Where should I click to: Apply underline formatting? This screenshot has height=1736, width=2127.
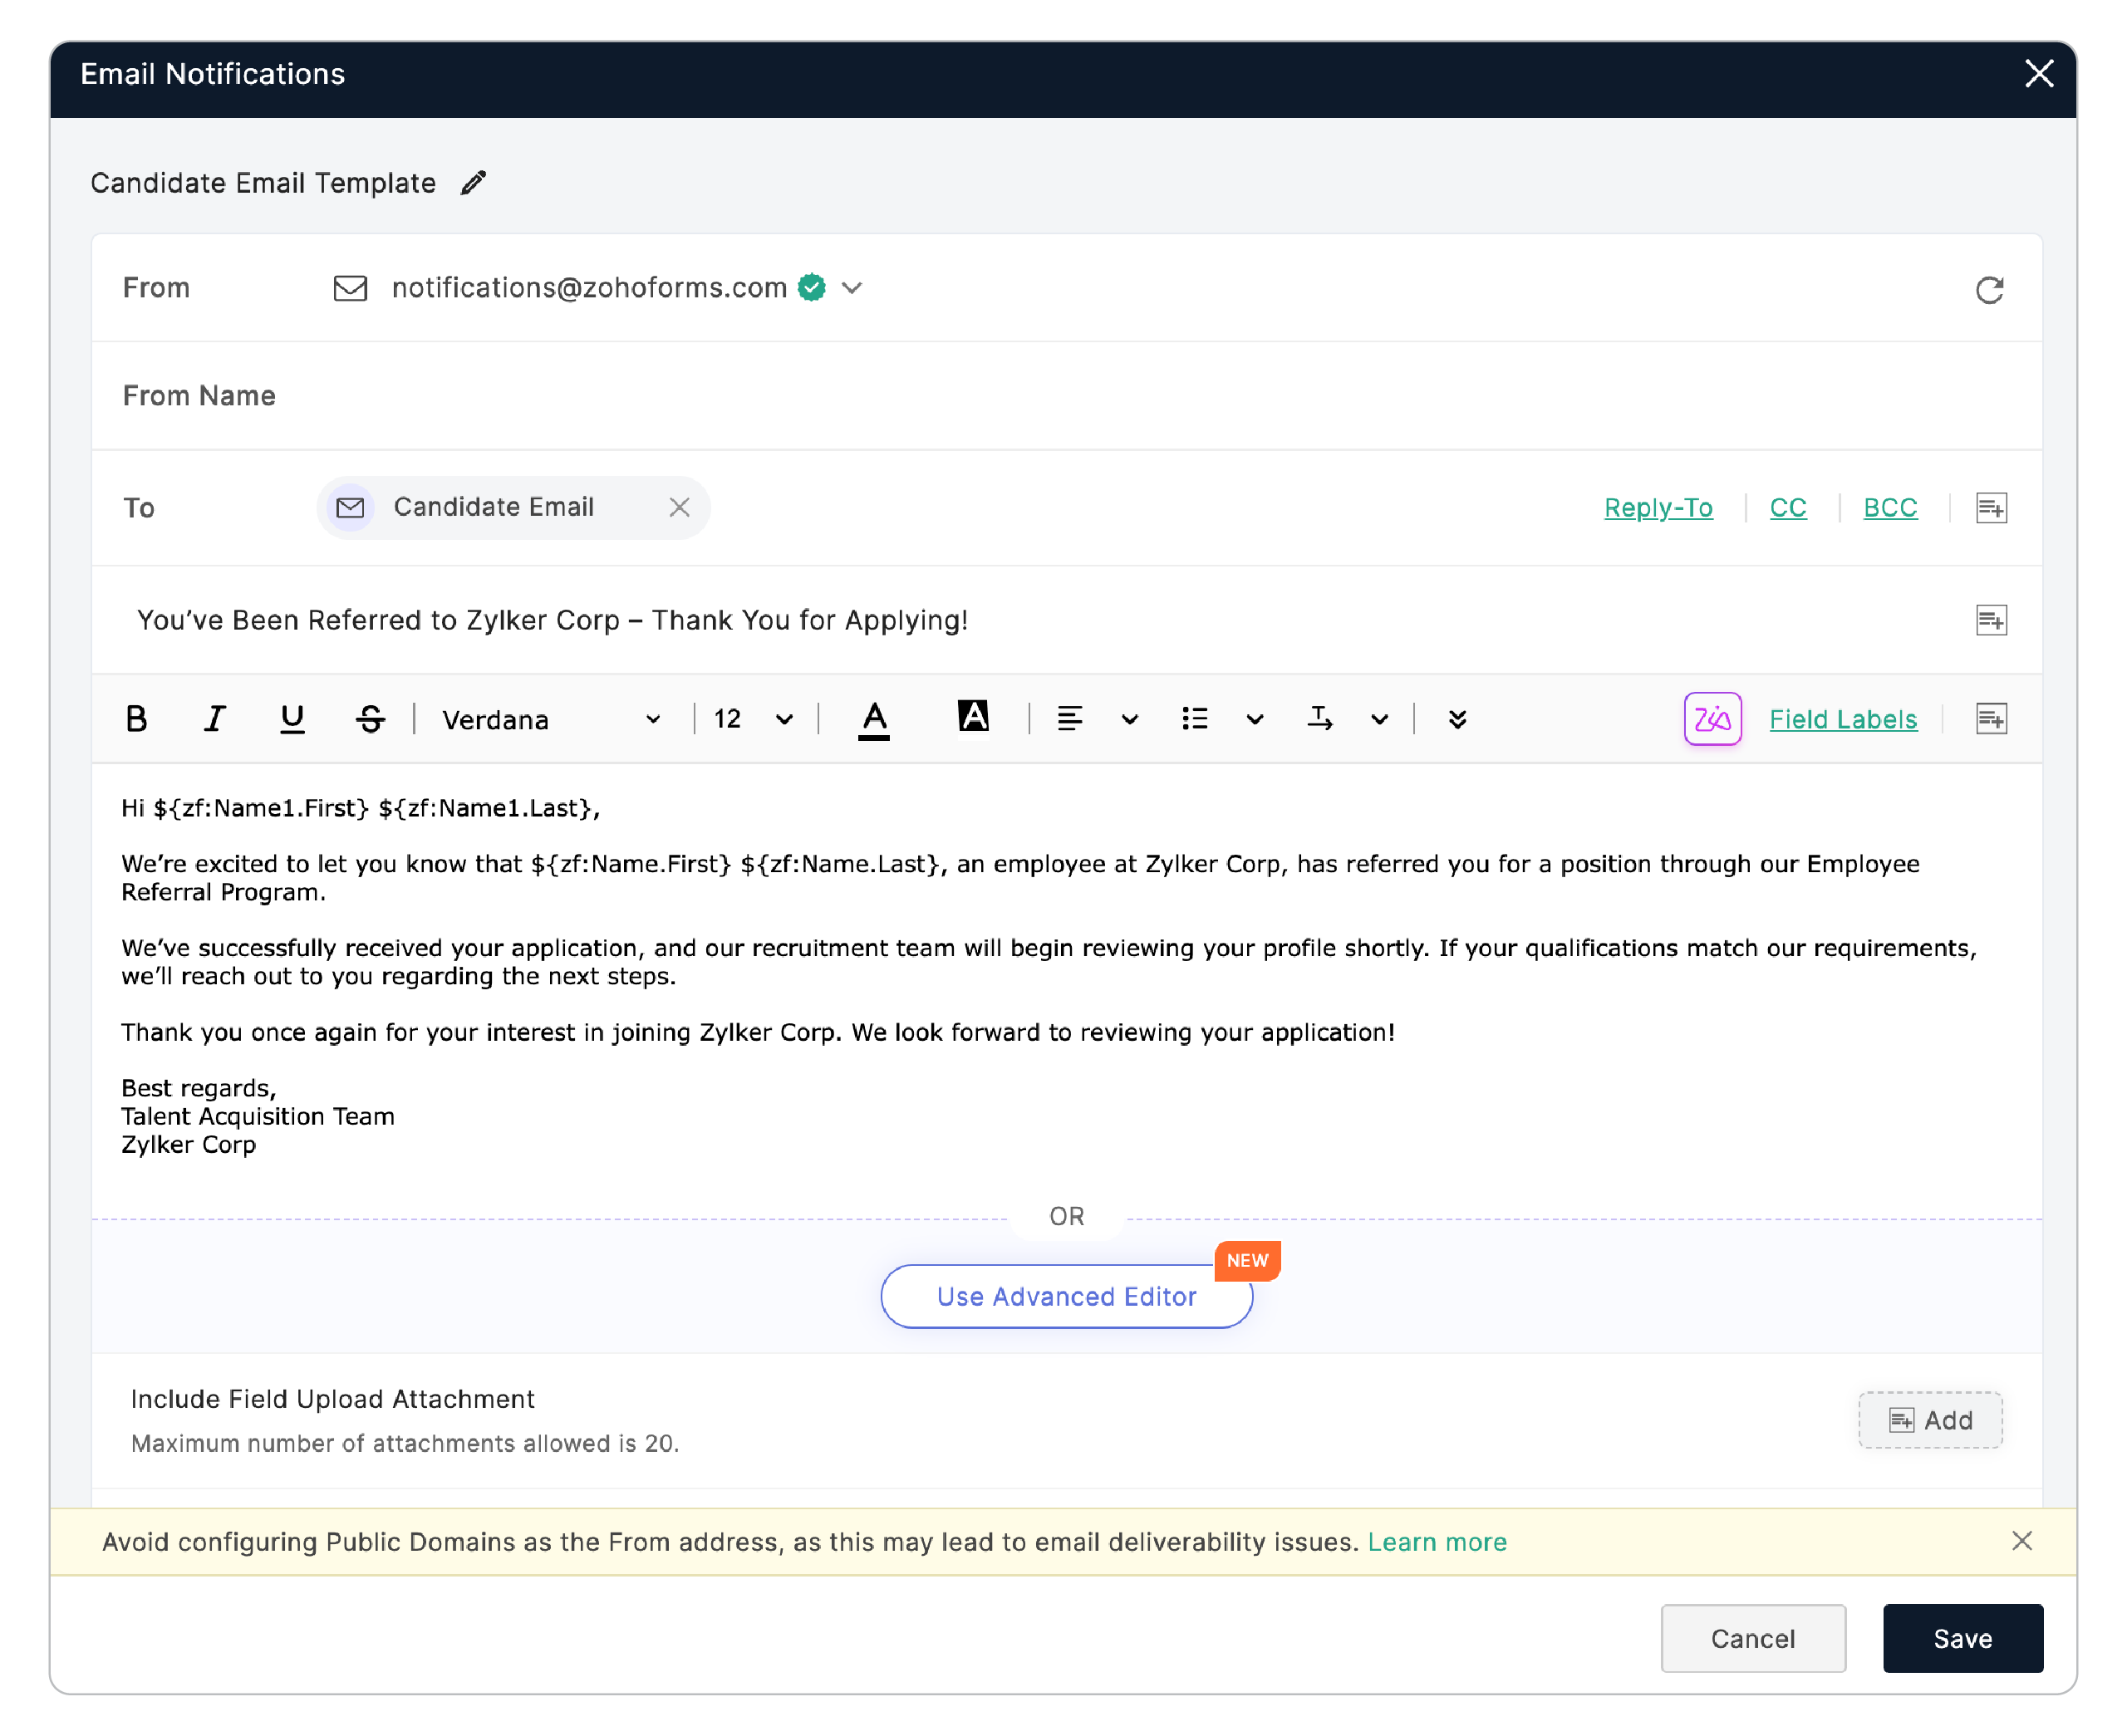point(291,718)
